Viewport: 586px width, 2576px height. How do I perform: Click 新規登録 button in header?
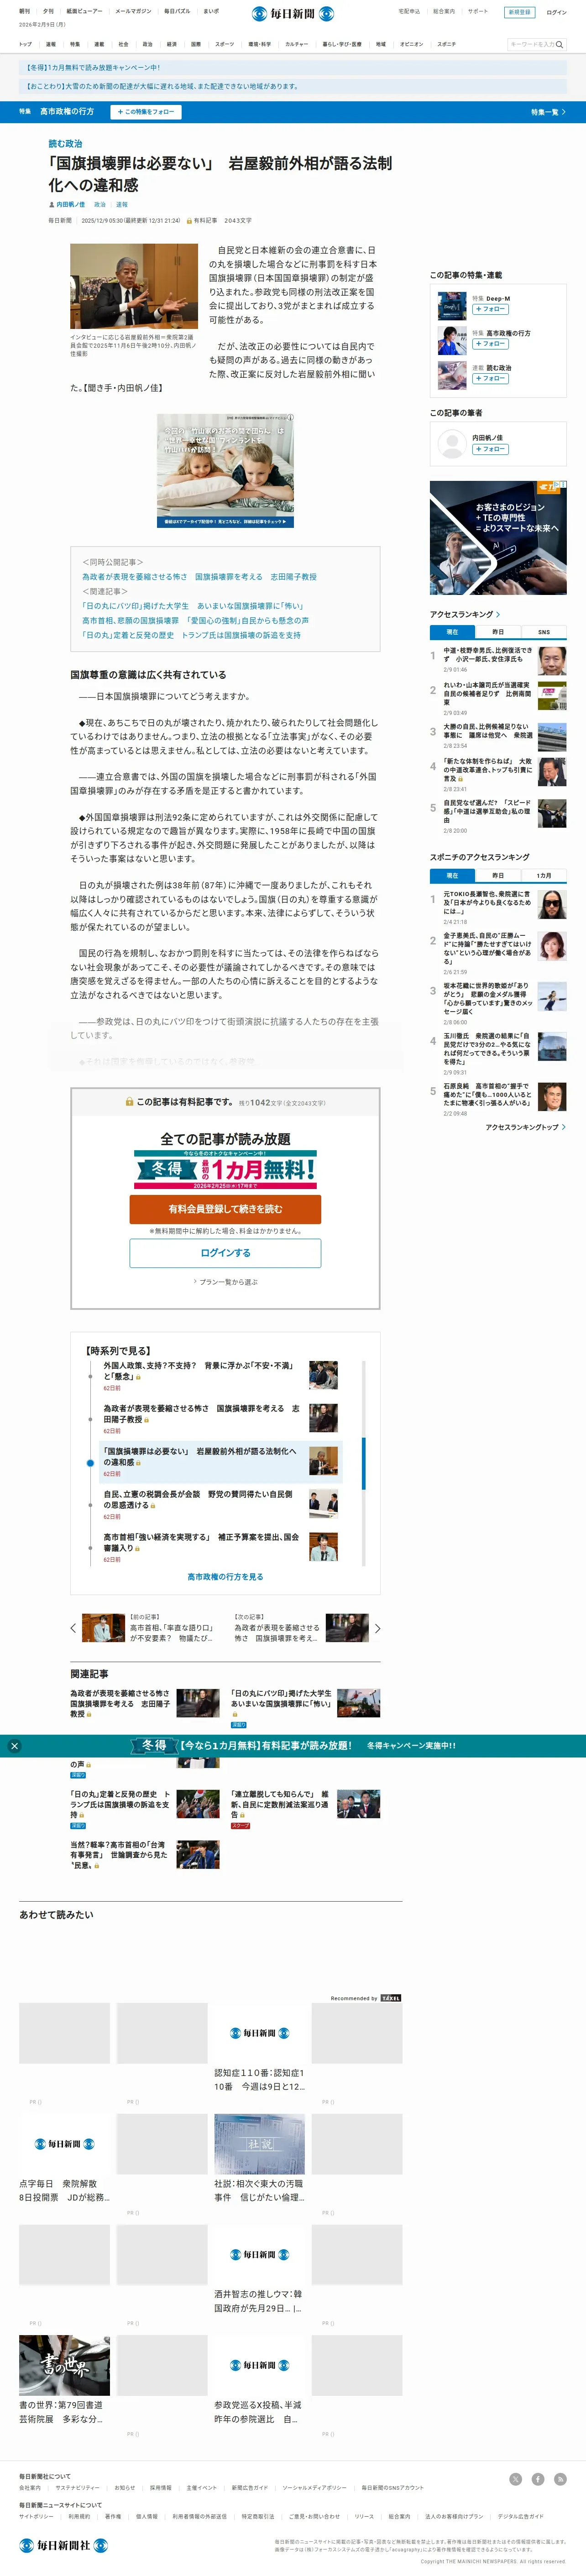[x=520, y=12]
